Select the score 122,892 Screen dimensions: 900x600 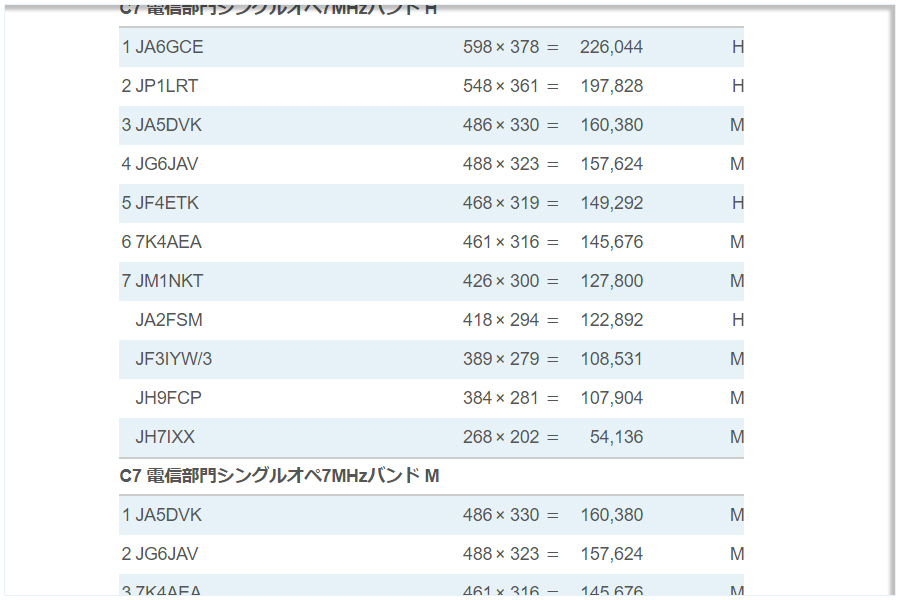click(x=611, y=320)
